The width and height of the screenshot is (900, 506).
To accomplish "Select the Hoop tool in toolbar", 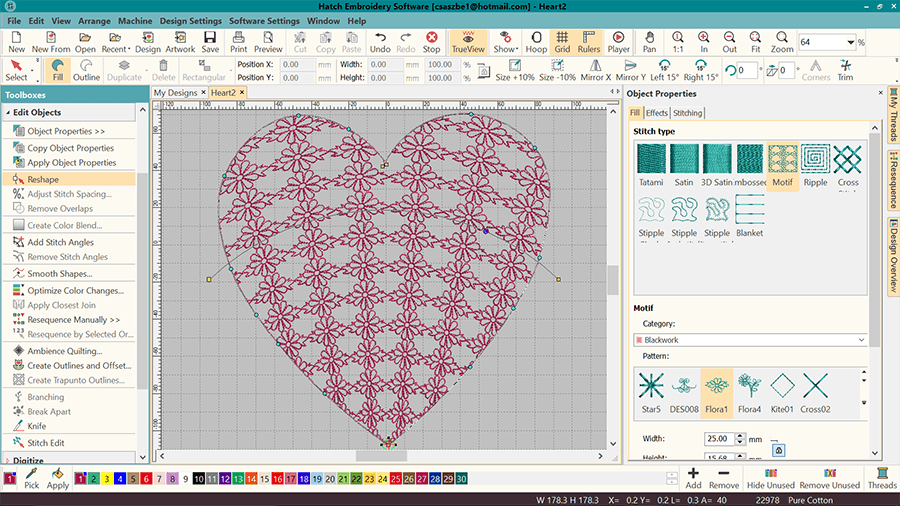I will click(x=536, y=41).
